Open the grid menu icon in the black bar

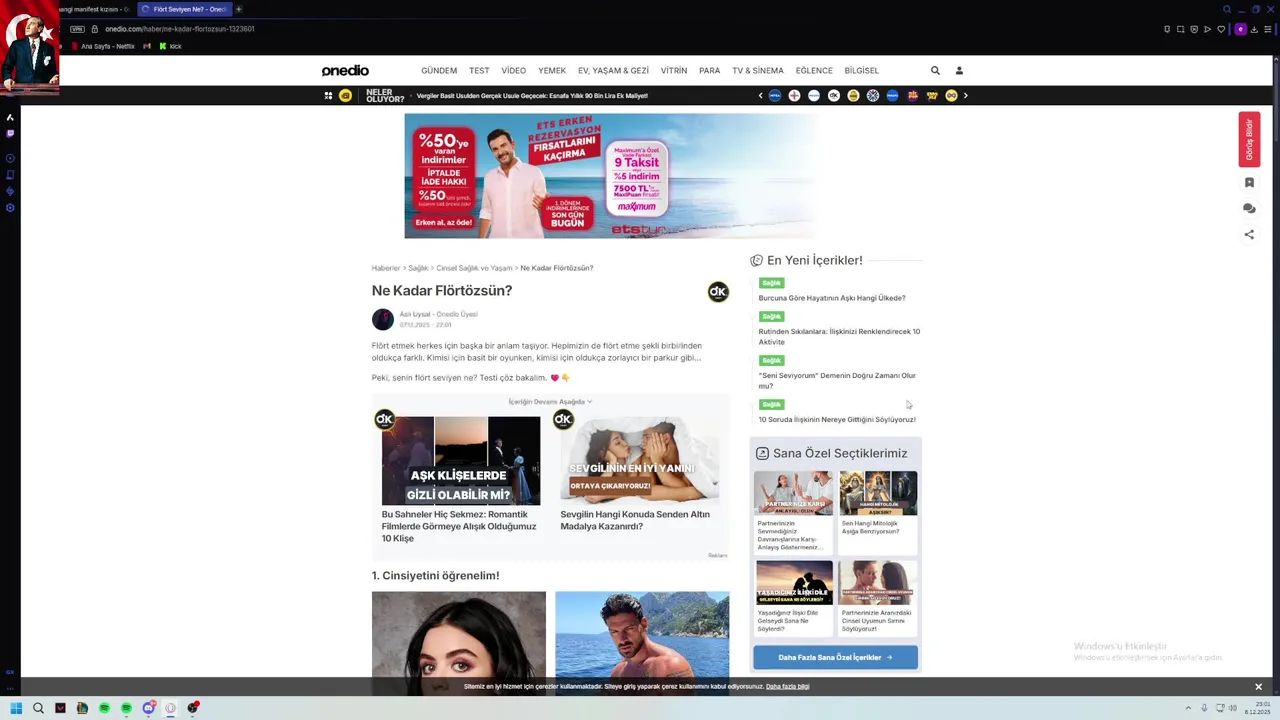click(328, 96)
